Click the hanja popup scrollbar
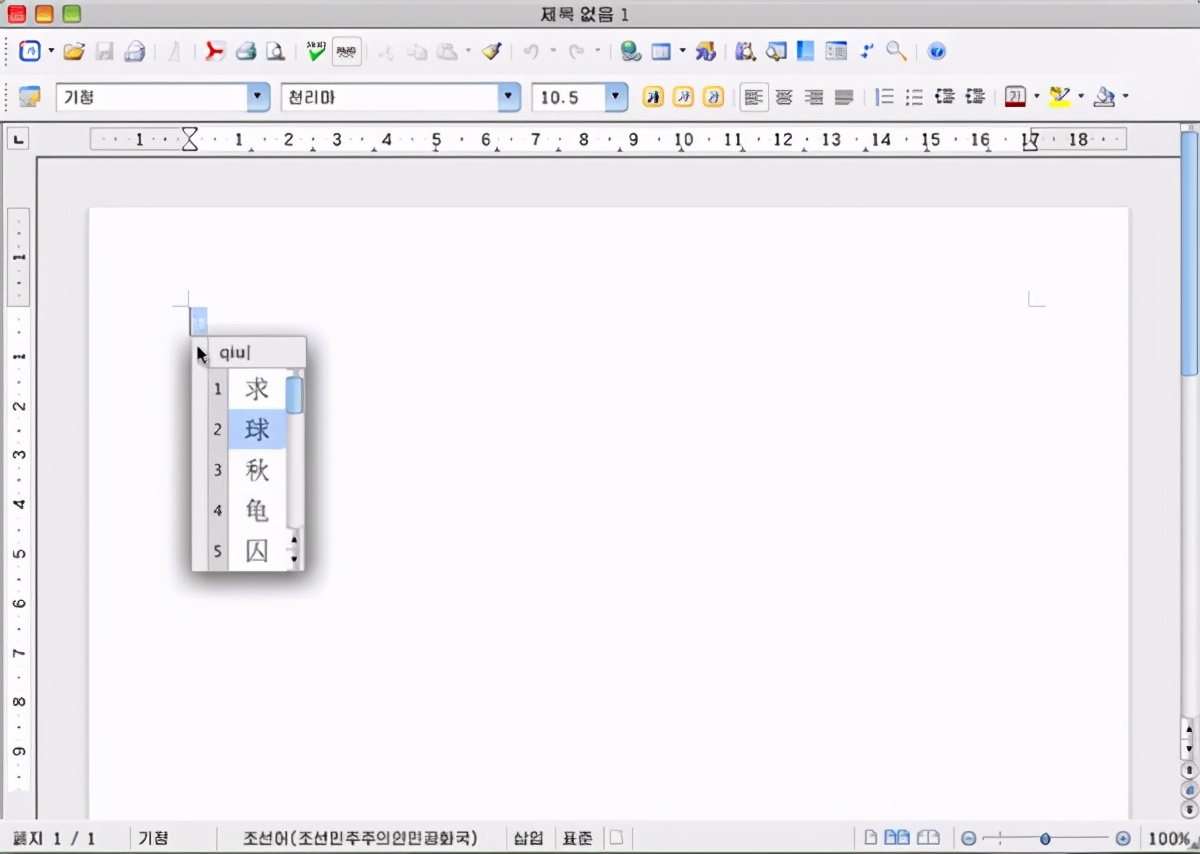Screen dimensions: 1200x854 coord(294,395)
